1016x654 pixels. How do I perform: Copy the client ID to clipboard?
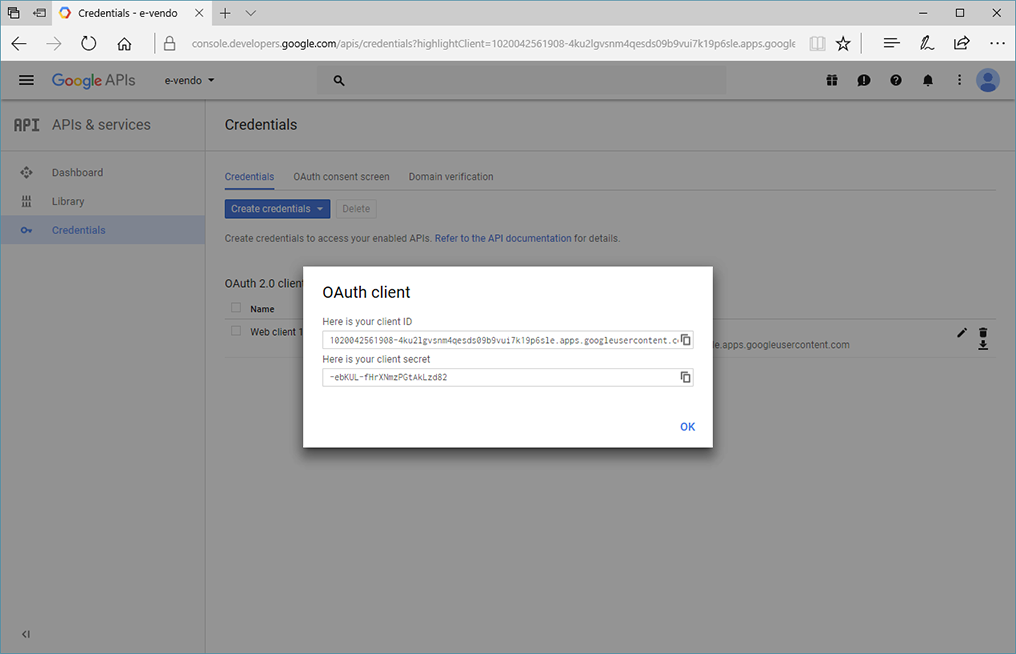click(x=686, y=340)
